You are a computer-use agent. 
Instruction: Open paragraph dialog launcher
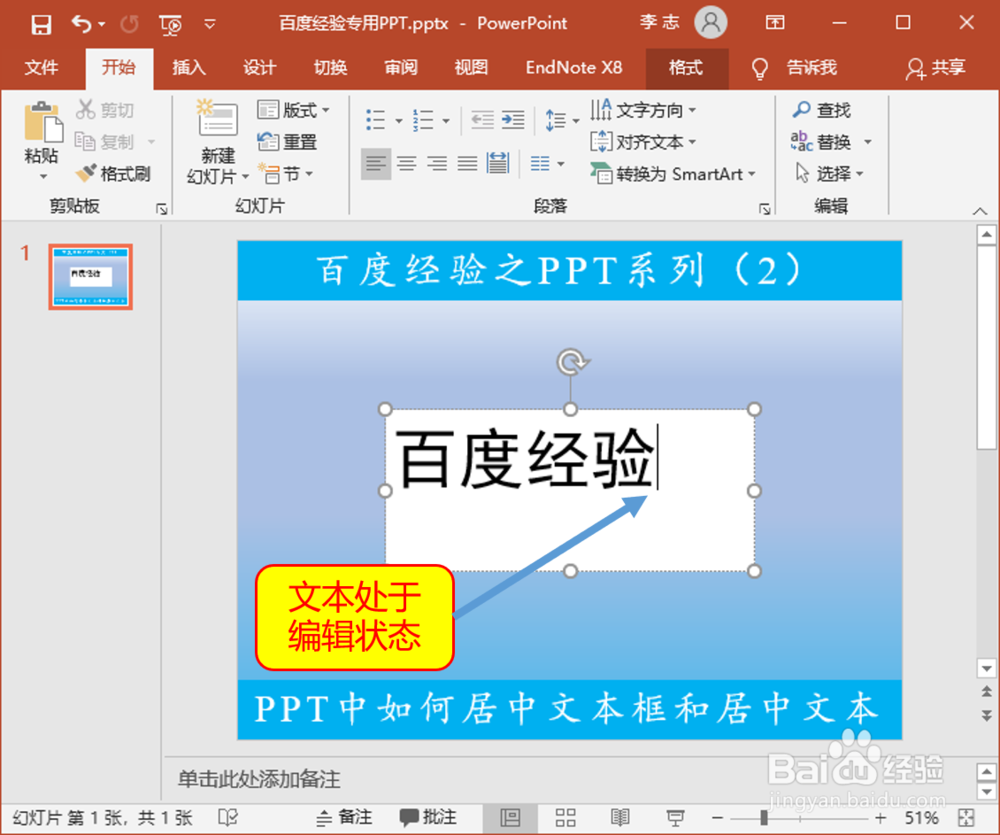765,209
